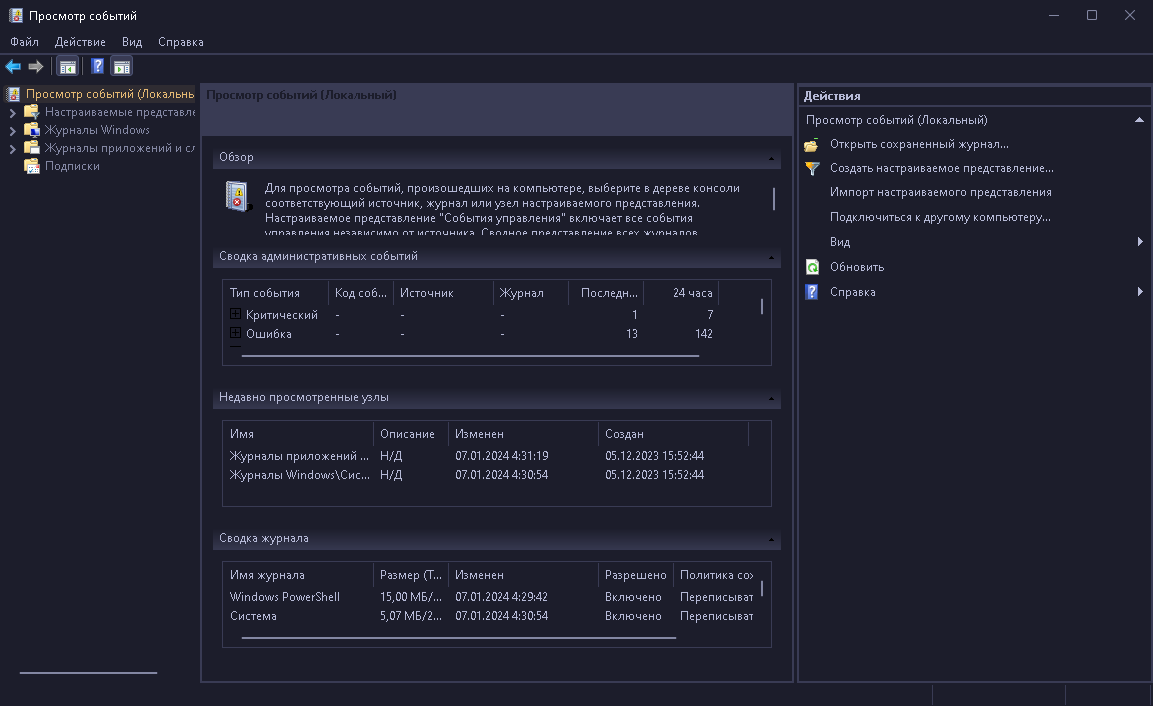Click the administrative events horizontal scrollbar
The width and height of the screenshot is (1153, 706).
pyautogui.click(x=470, y=356)
